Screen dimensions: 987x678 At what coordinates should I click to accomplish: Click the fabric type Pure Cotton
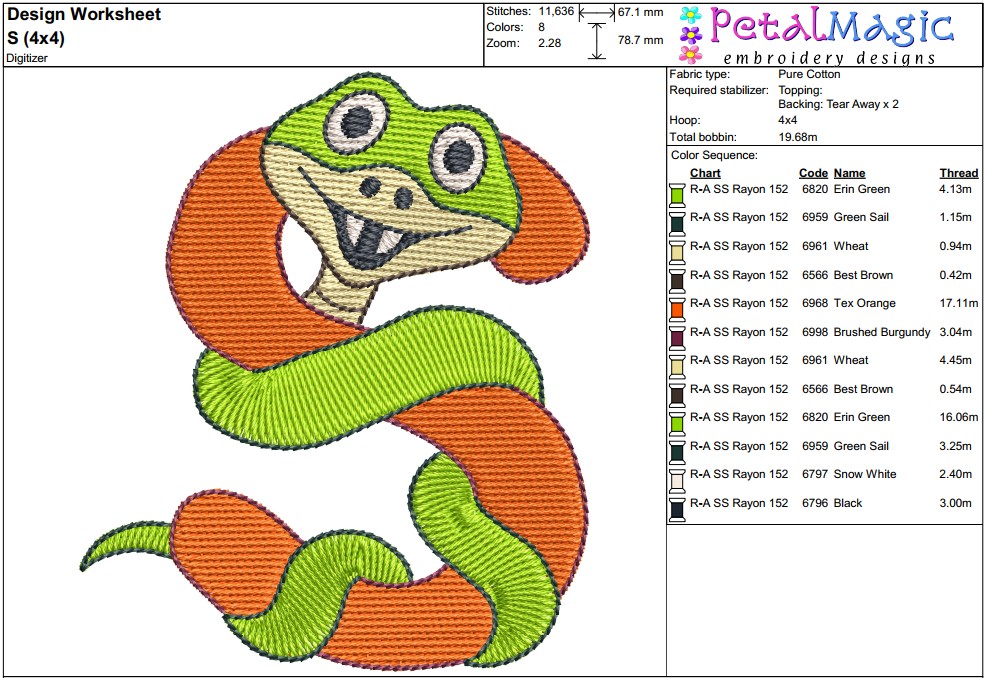[x=809, y=74]
